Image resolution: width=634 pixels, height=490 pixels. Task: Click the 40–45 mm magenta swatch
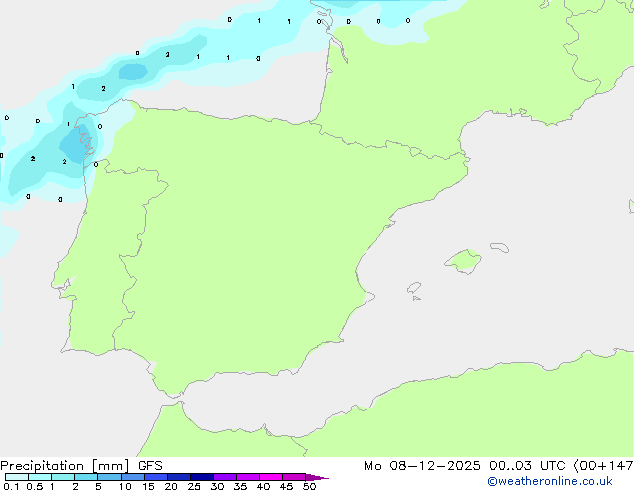[271, 477]
